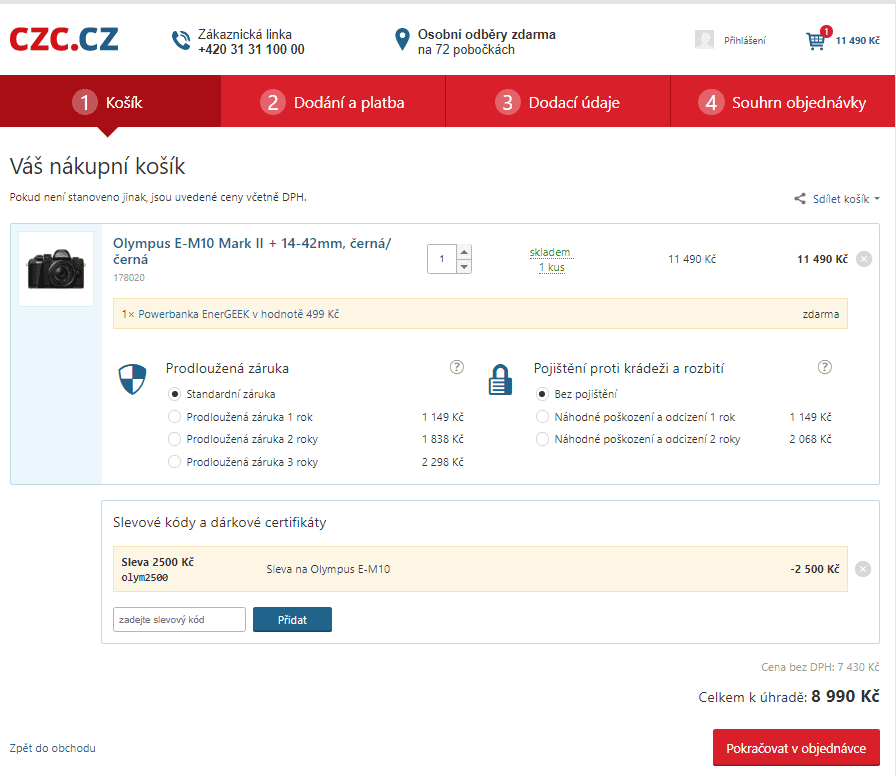Click the share cart icon
The height and width of the screenshot is (776, 896).
(800, 198)
